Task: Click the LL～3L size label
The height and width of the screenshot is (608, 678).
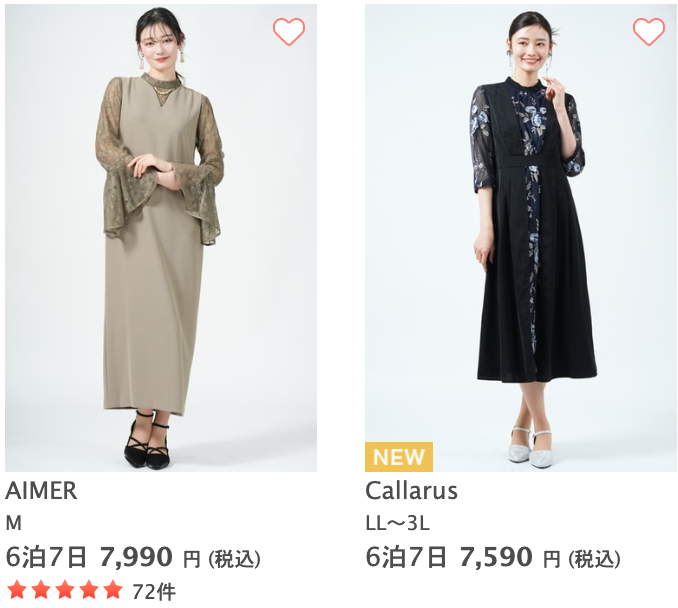Action: point(398,523)
